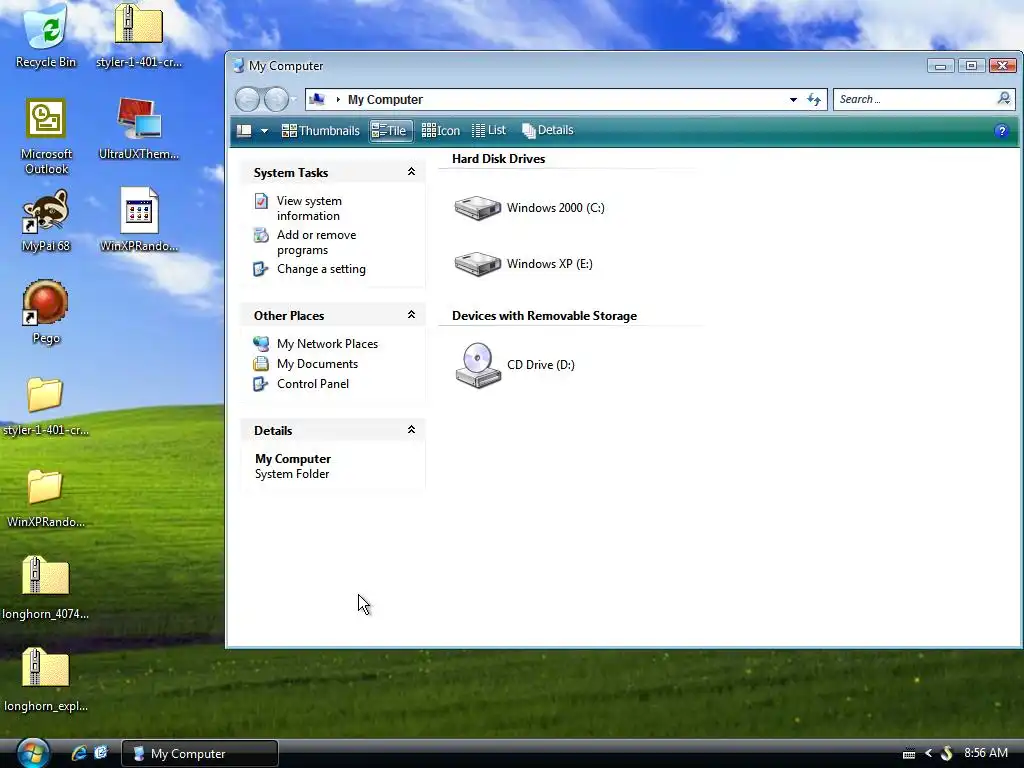This screenshot has height=768, width=1024.
Task: Click the computer icon in address bar
Action: click(317, 99)
